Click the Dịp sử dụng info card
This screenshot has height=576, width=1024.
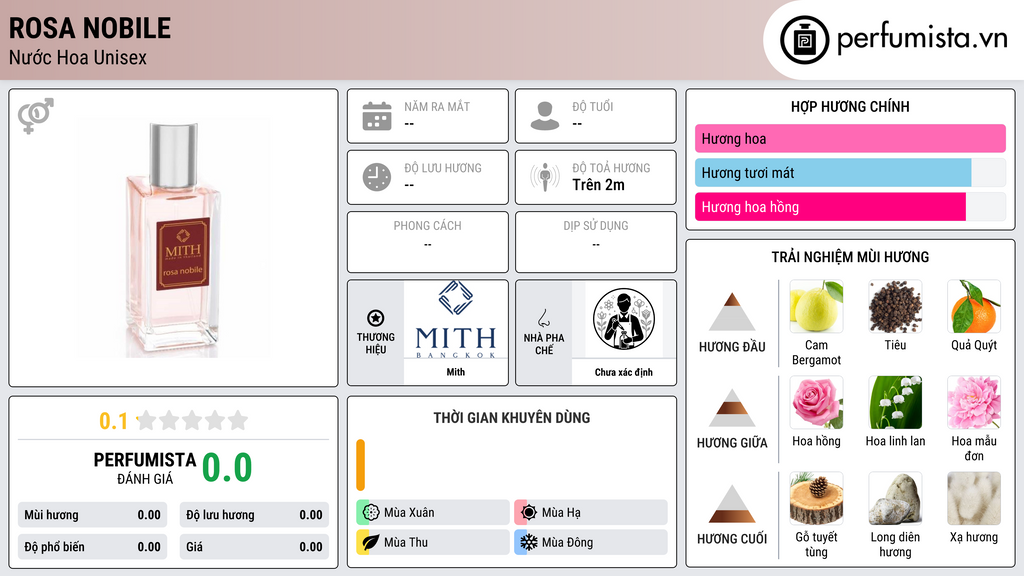pyautogui.click(x=596, y=242)
